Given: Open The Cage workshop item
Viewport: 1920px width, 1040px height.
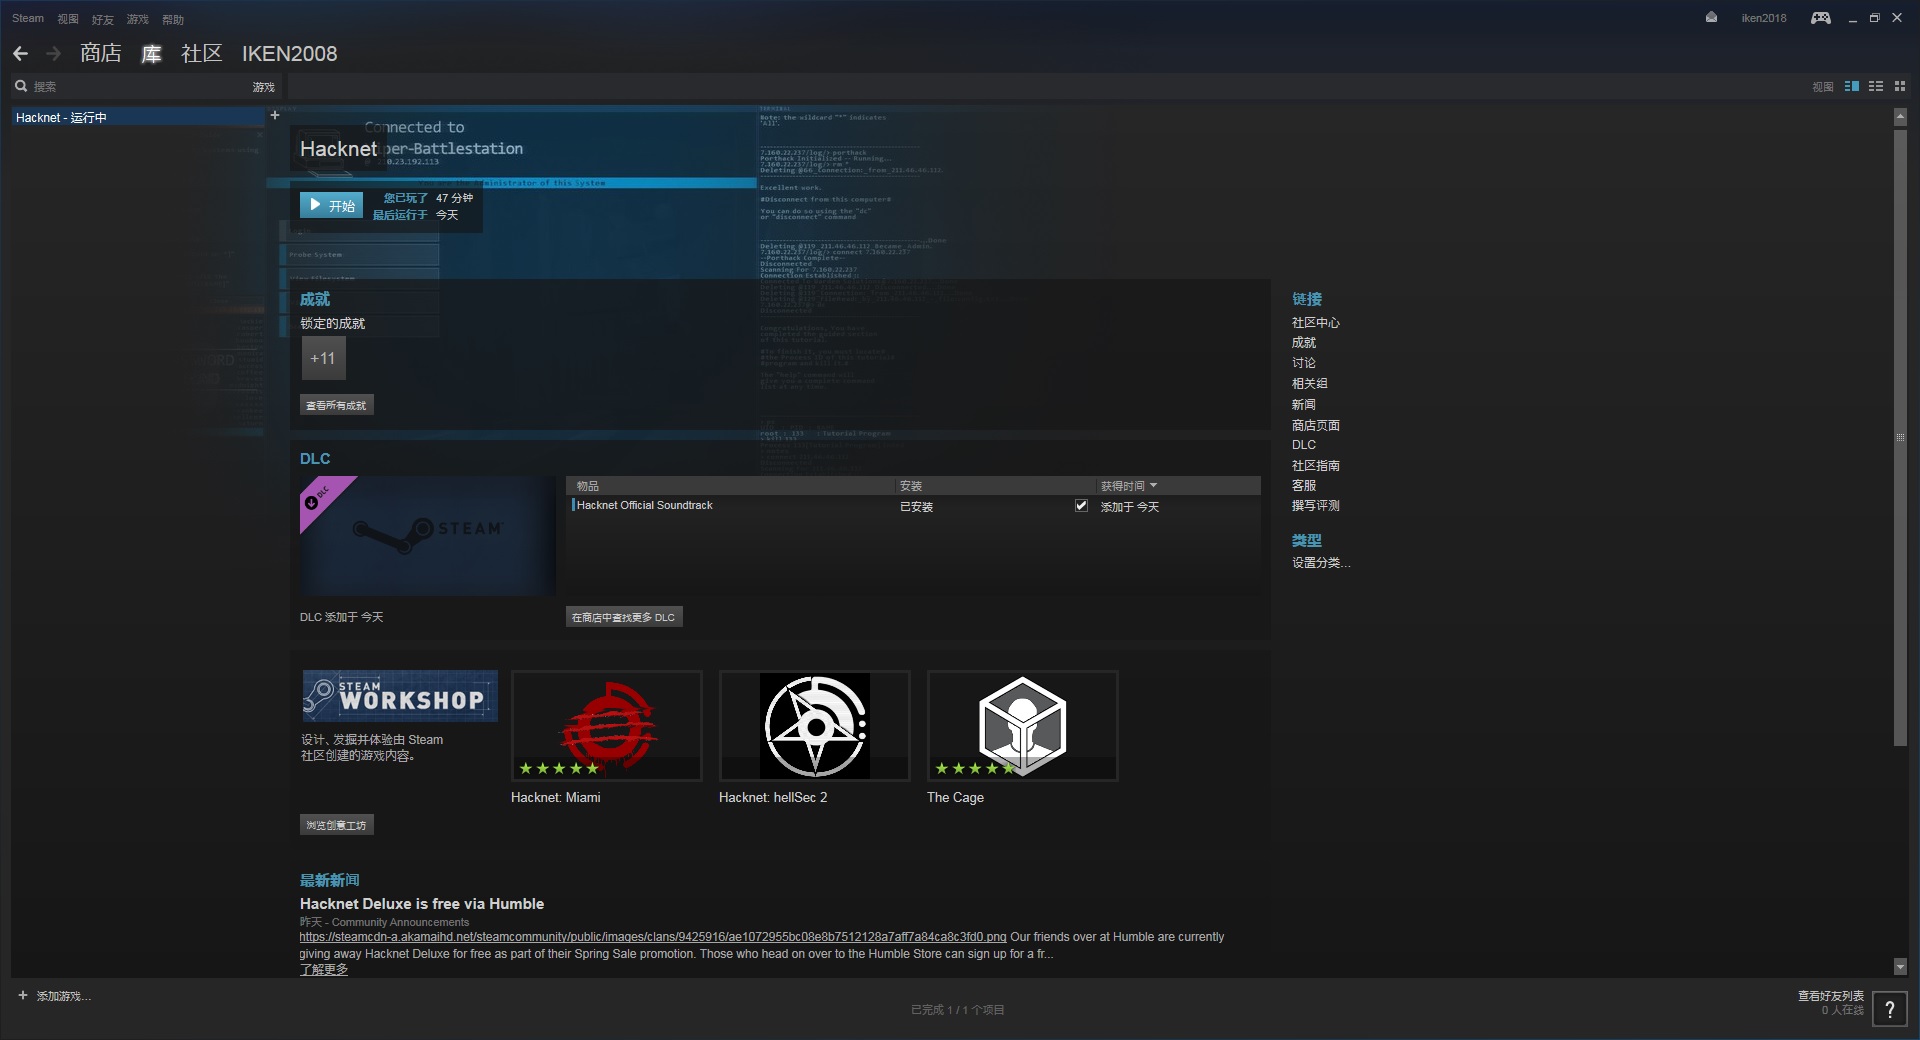Looking at the screenshot, I should (1023, 726).
